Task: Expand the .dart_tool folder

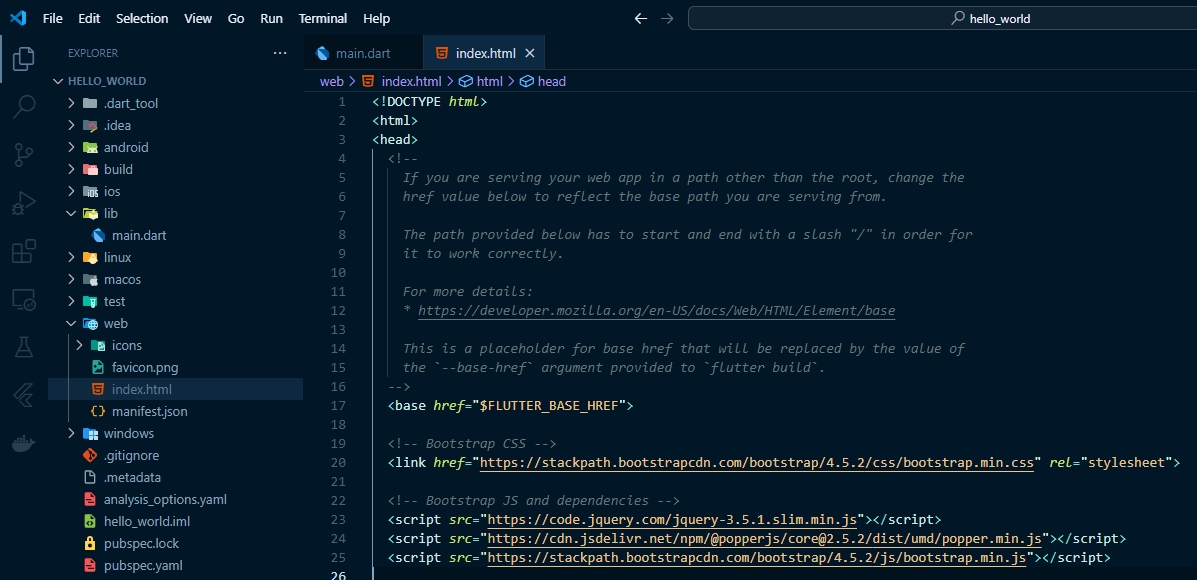Action: click(71, 103)
